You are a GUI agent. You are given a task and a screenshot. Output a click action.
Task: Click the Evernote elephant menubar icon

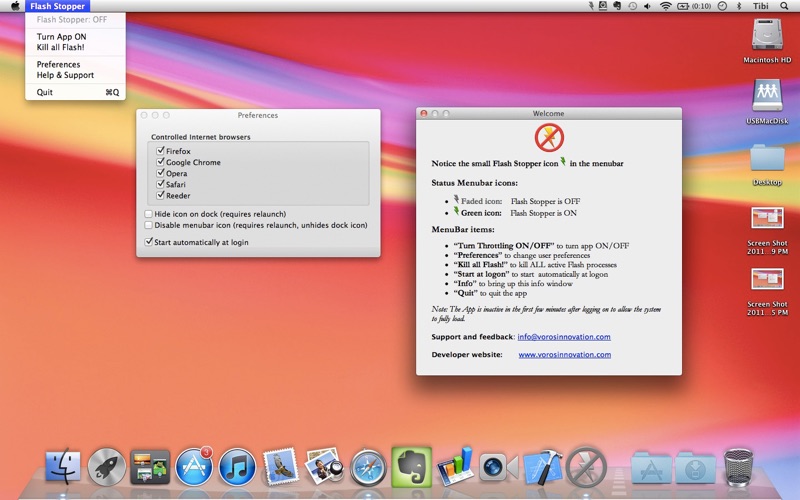[617, 6]
